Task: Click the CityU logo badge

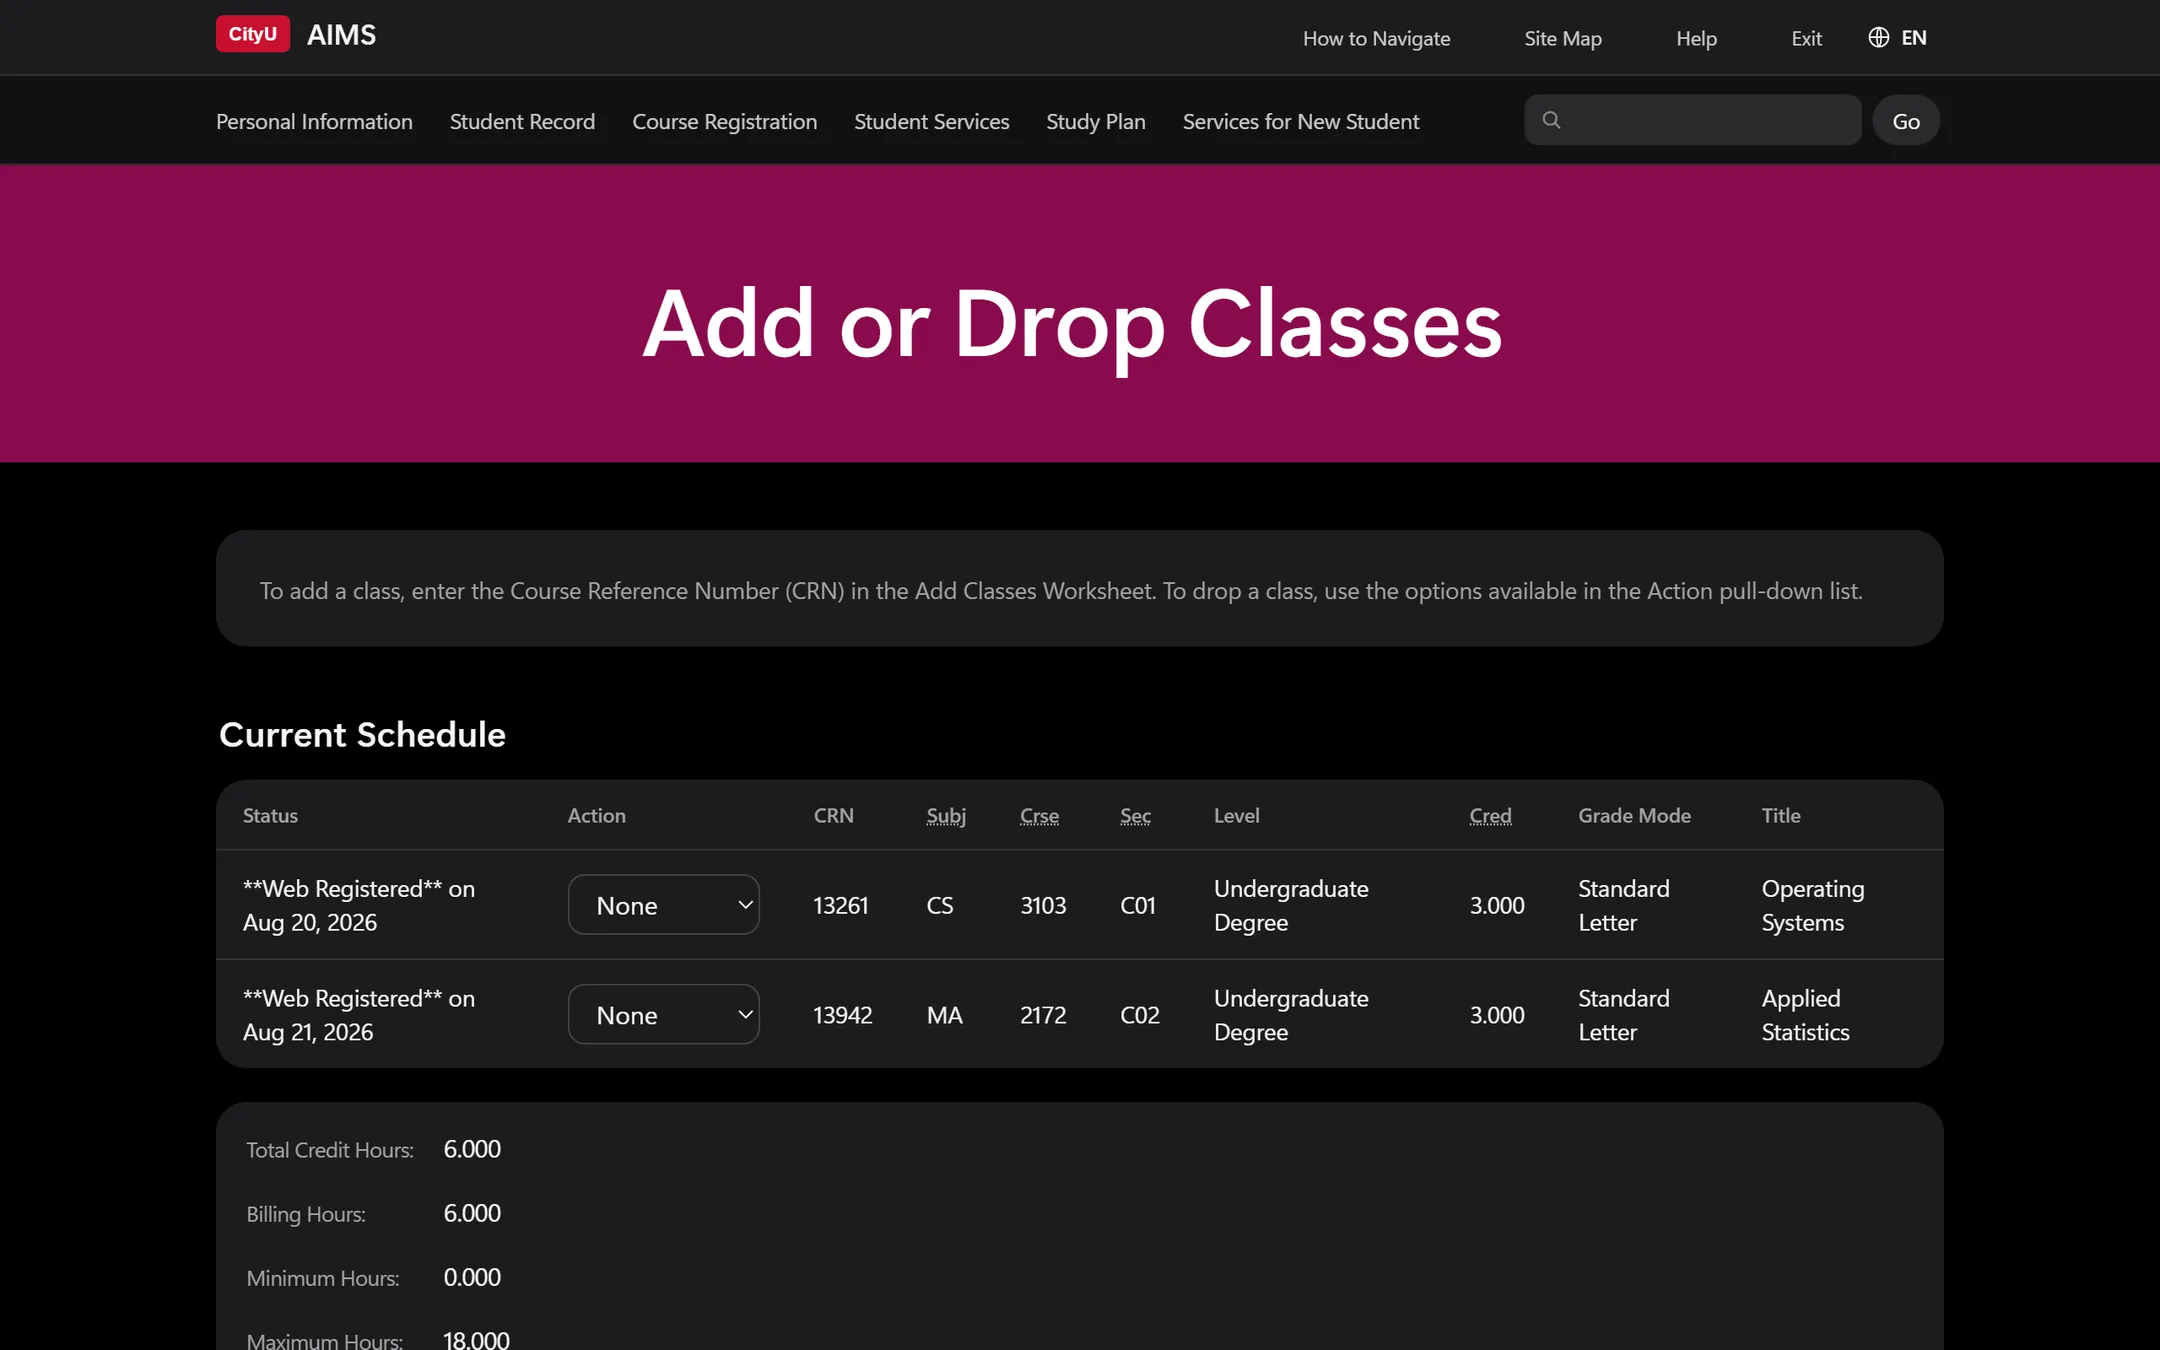Action: point(253,34)
